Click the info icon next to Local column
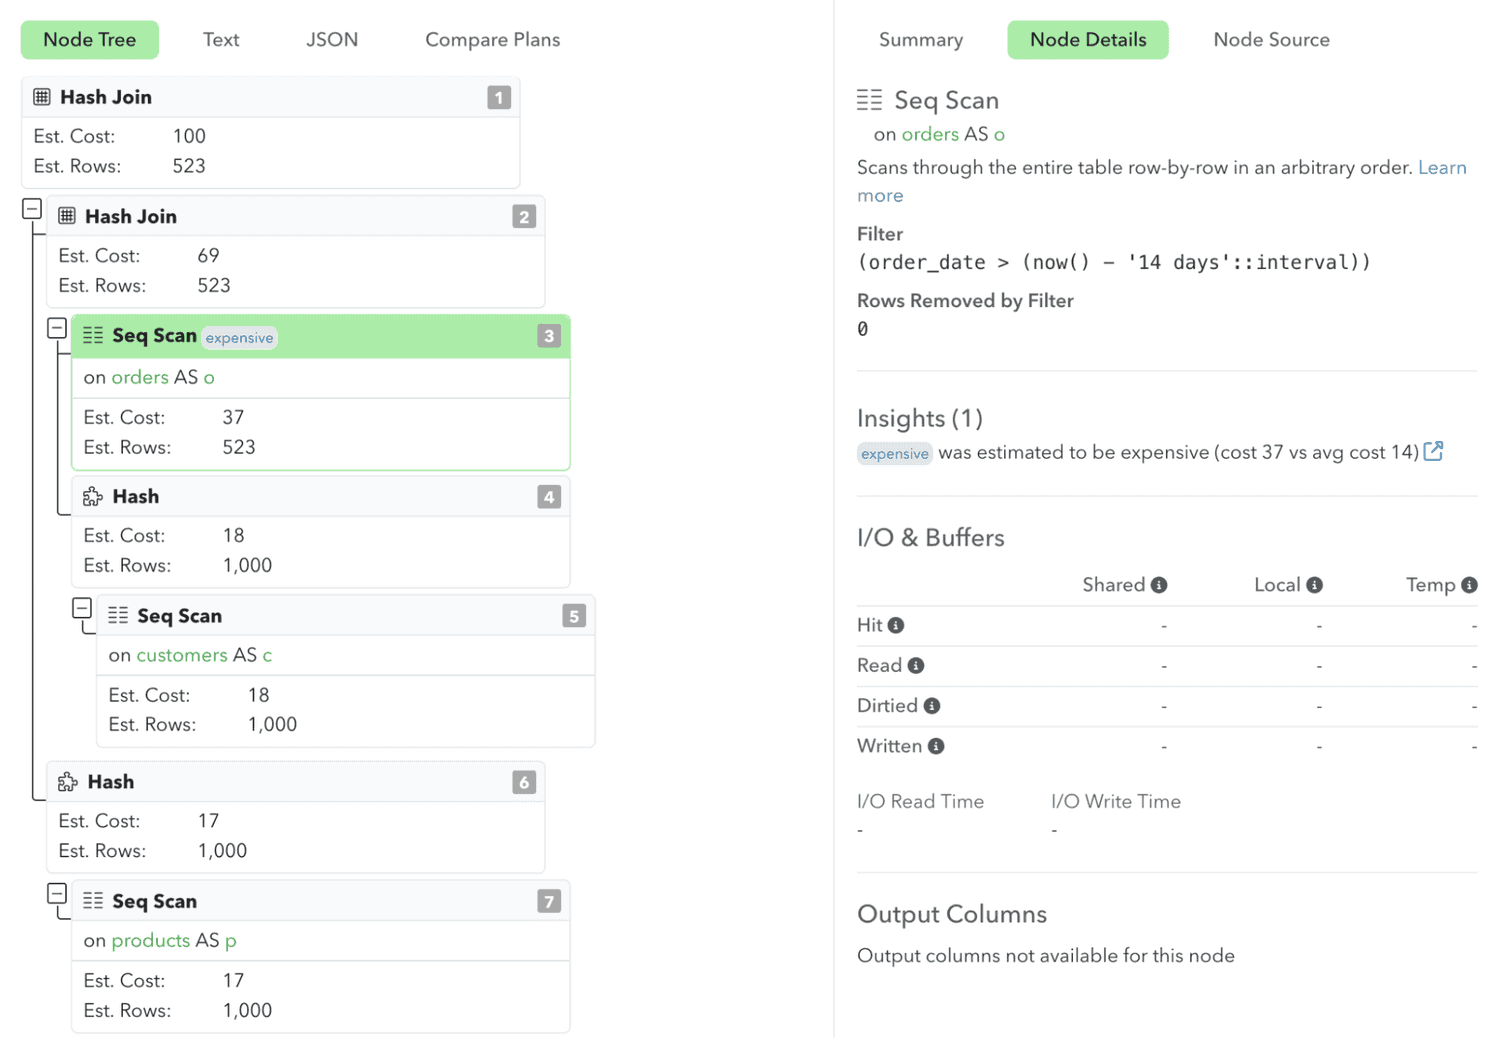The width and height of the screenshot is (1500, 1039). [x=1315, y=584]
